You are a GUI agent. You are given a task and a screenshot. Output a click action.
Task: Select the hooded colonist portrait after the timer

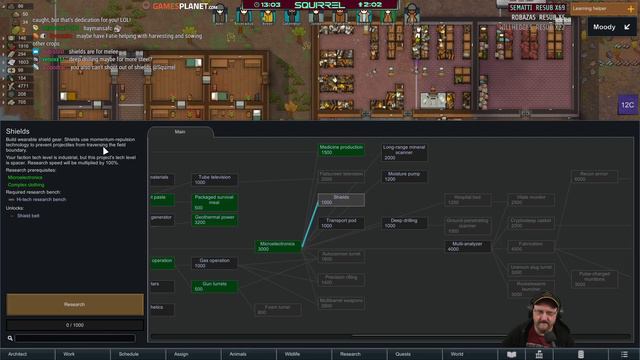pyautogui.click(x=412, y=14)
